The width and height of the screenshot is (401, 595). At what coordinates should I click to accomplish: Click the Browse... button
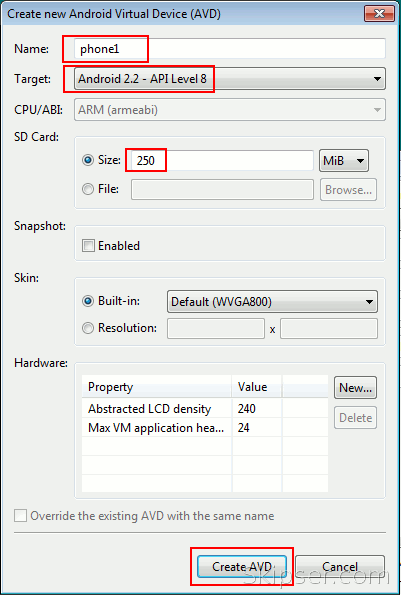tap(348, 189)
